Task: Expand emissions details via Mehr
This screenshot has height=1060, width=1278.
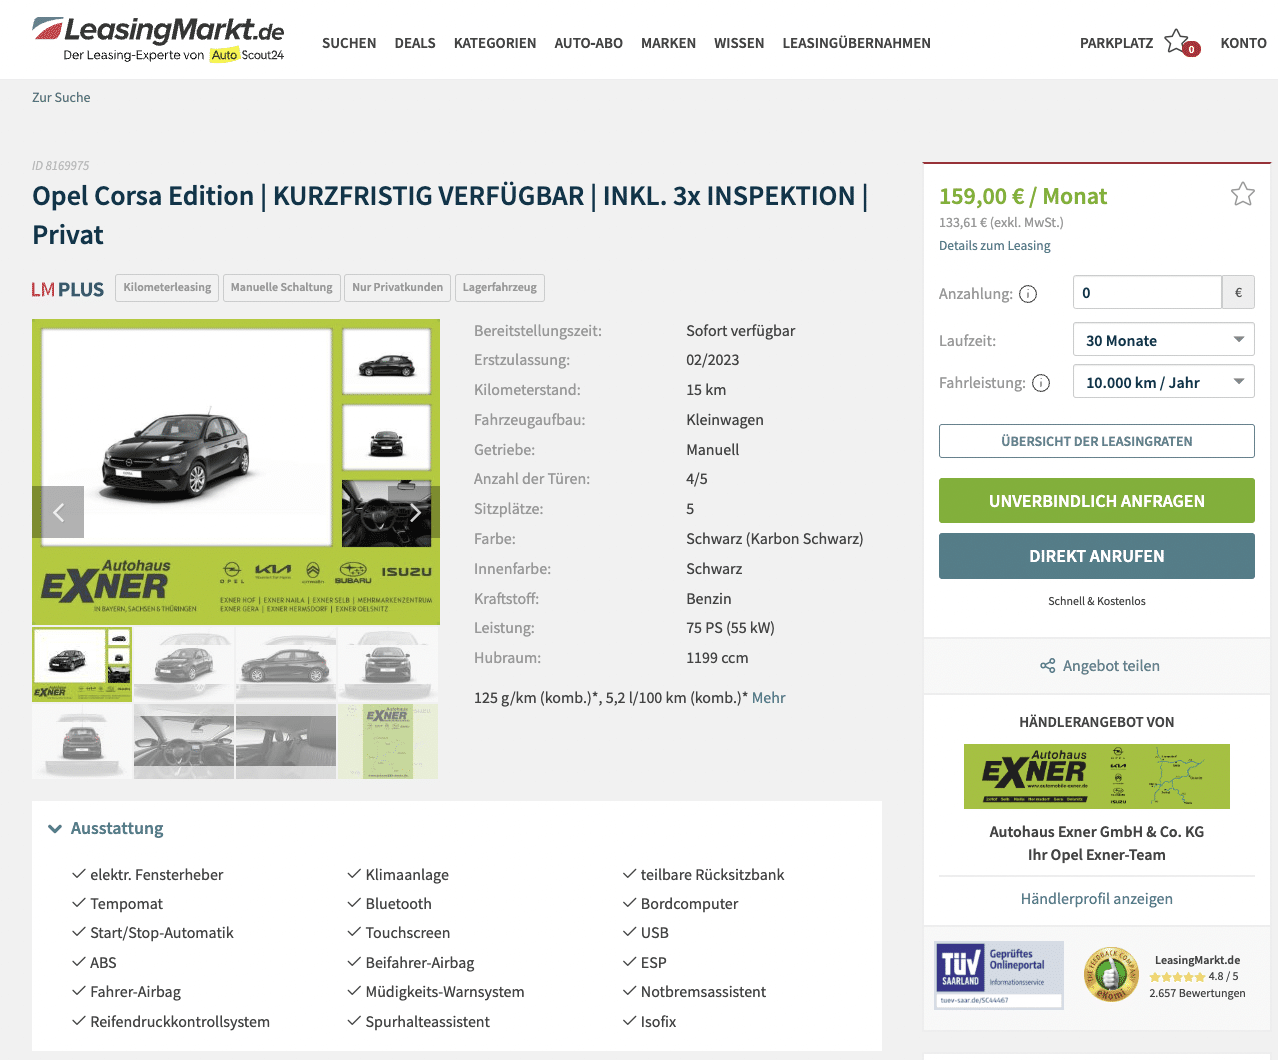Action: (768, 698)
